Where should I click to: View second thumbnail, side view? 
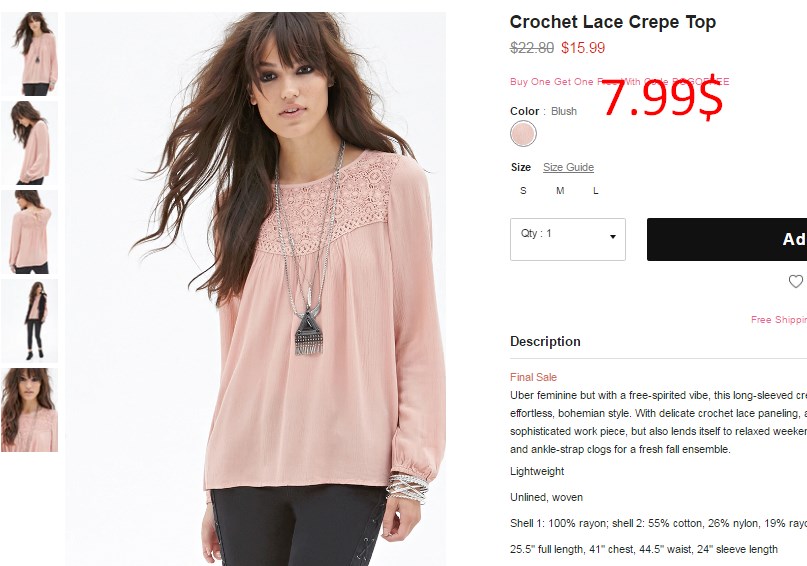pyautogui.click(x=29, y=143)
